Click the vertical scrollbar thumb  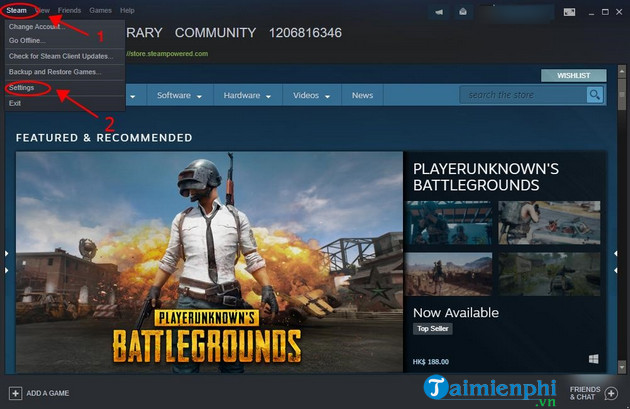622,94
